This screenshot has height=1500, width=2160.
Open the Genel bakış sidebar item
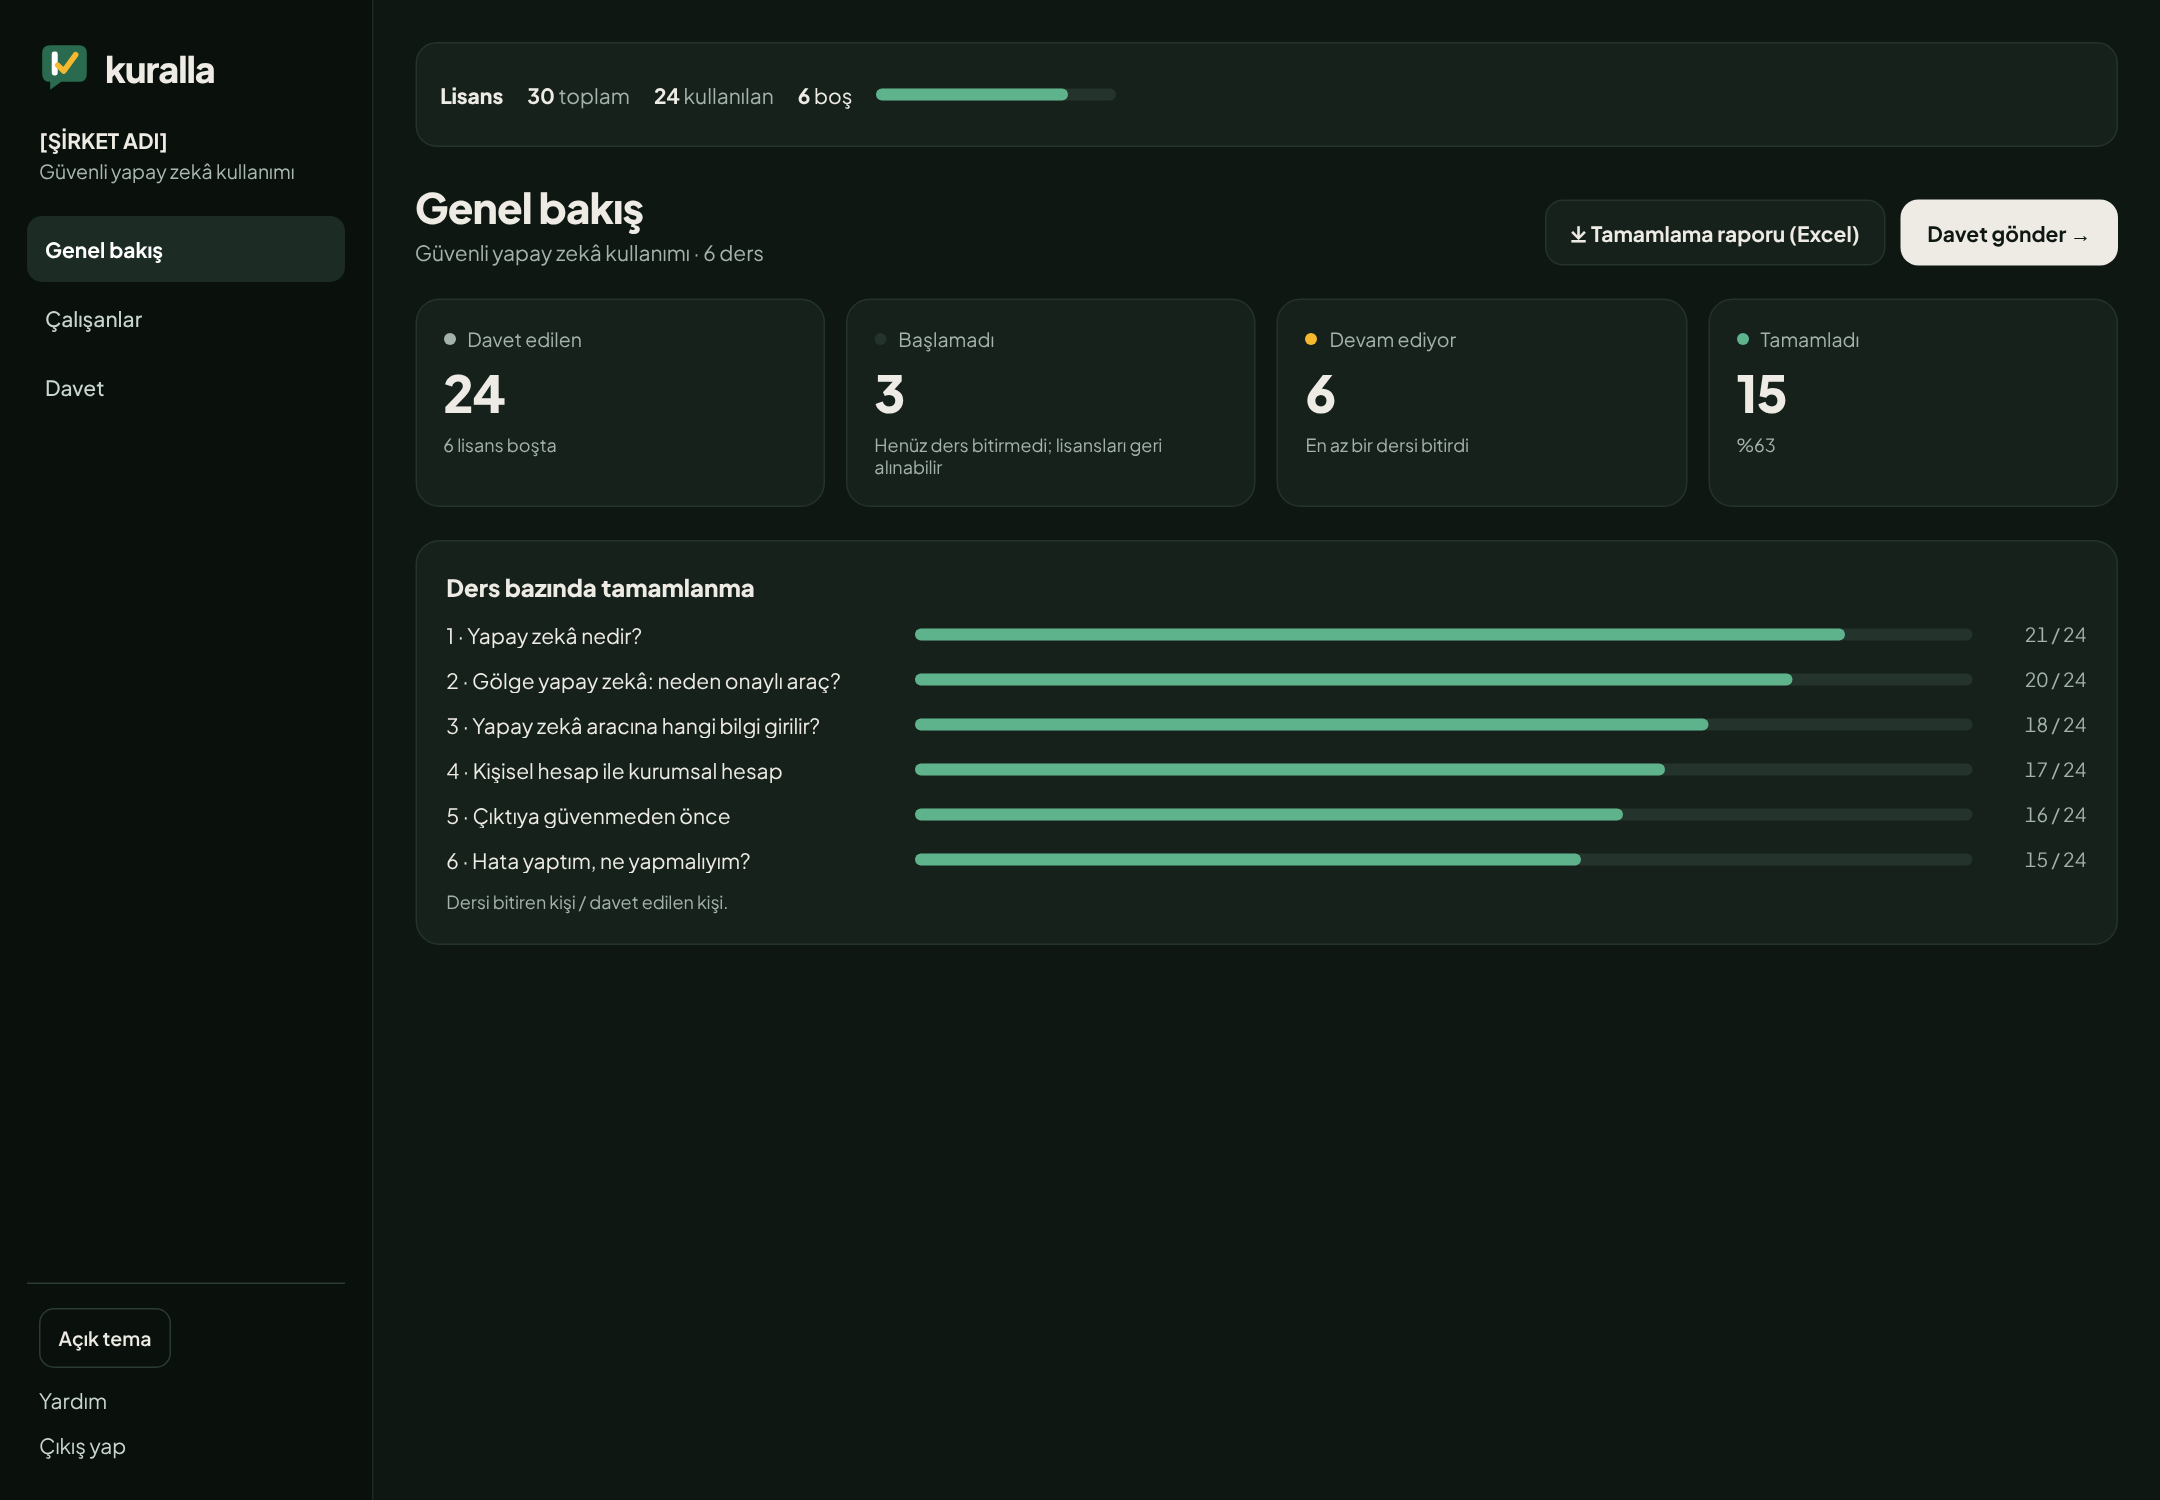pos(186,249)
